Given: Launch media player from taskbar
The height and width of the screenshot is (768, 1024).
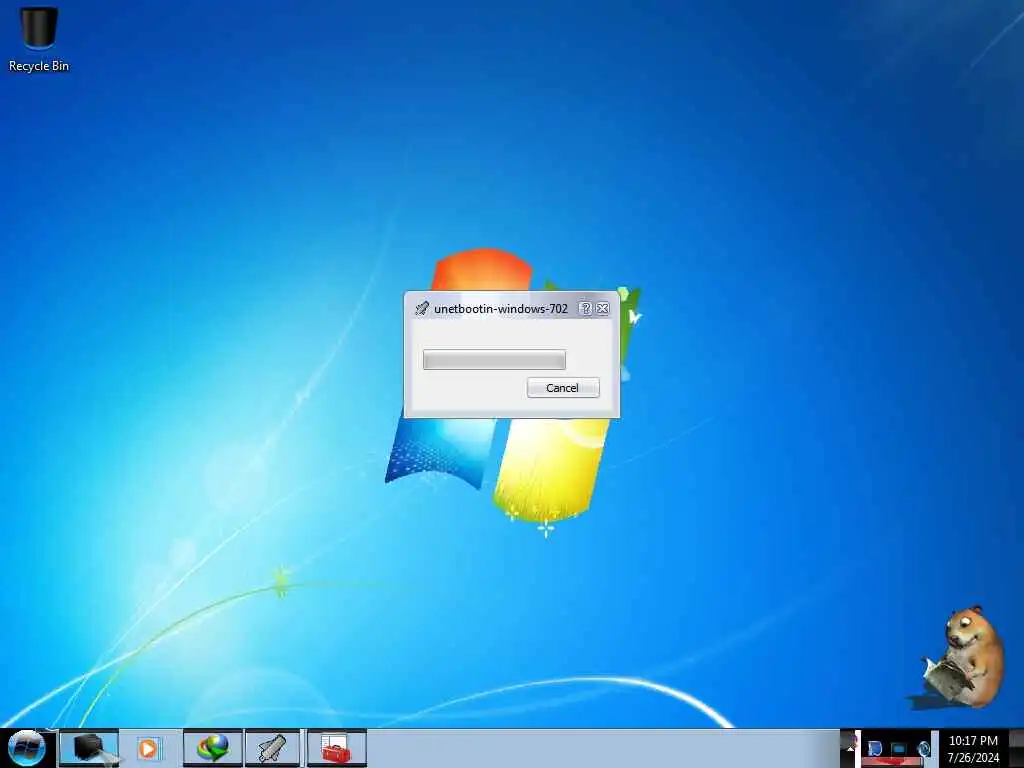Looking at the screenshot, I should pyautogui.click(x=149, y=748).
